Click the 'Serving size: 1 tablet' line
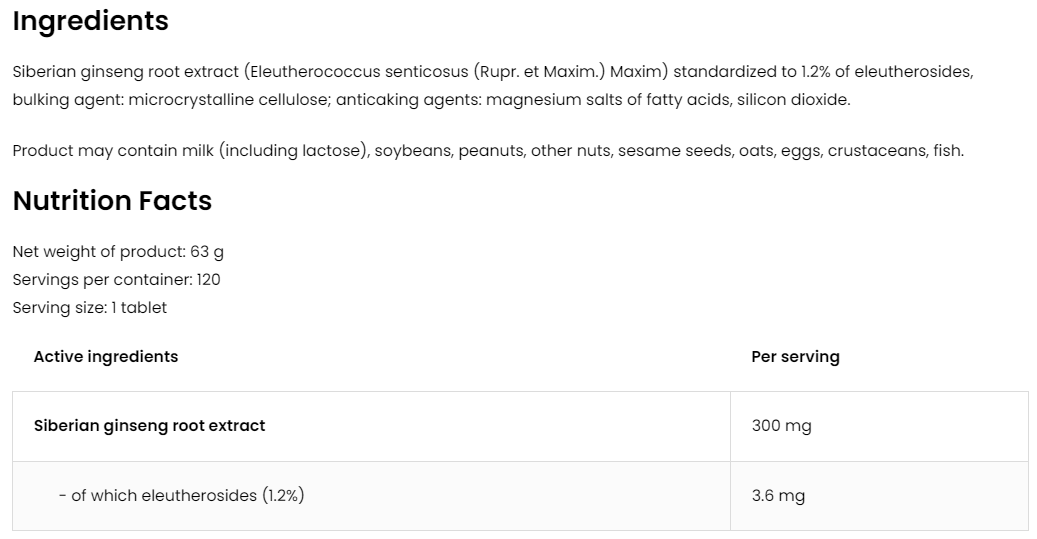Screen dimensions: 1037x539 tap(90, 308)
